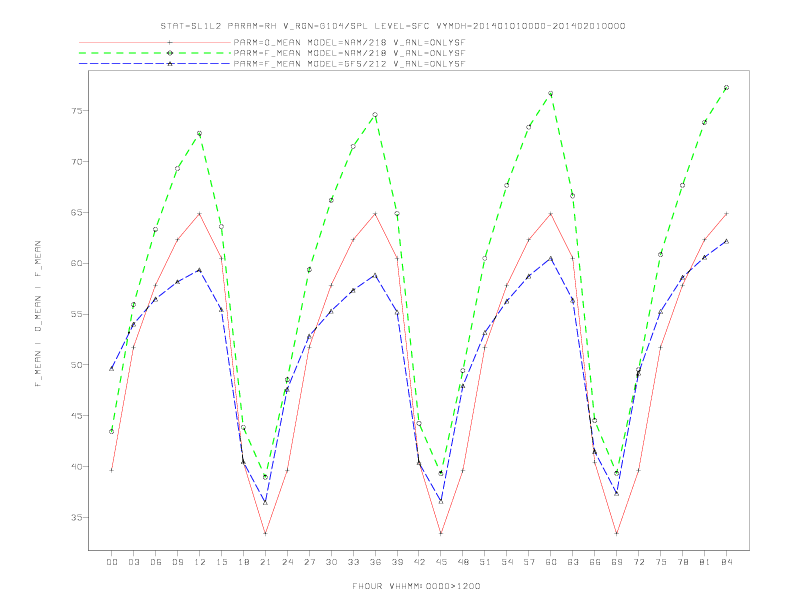Image resolution: width=792 pixels, height=612 pixels.
Task: Click the blue dashed triangle legend sample
Action: [155, 64]
